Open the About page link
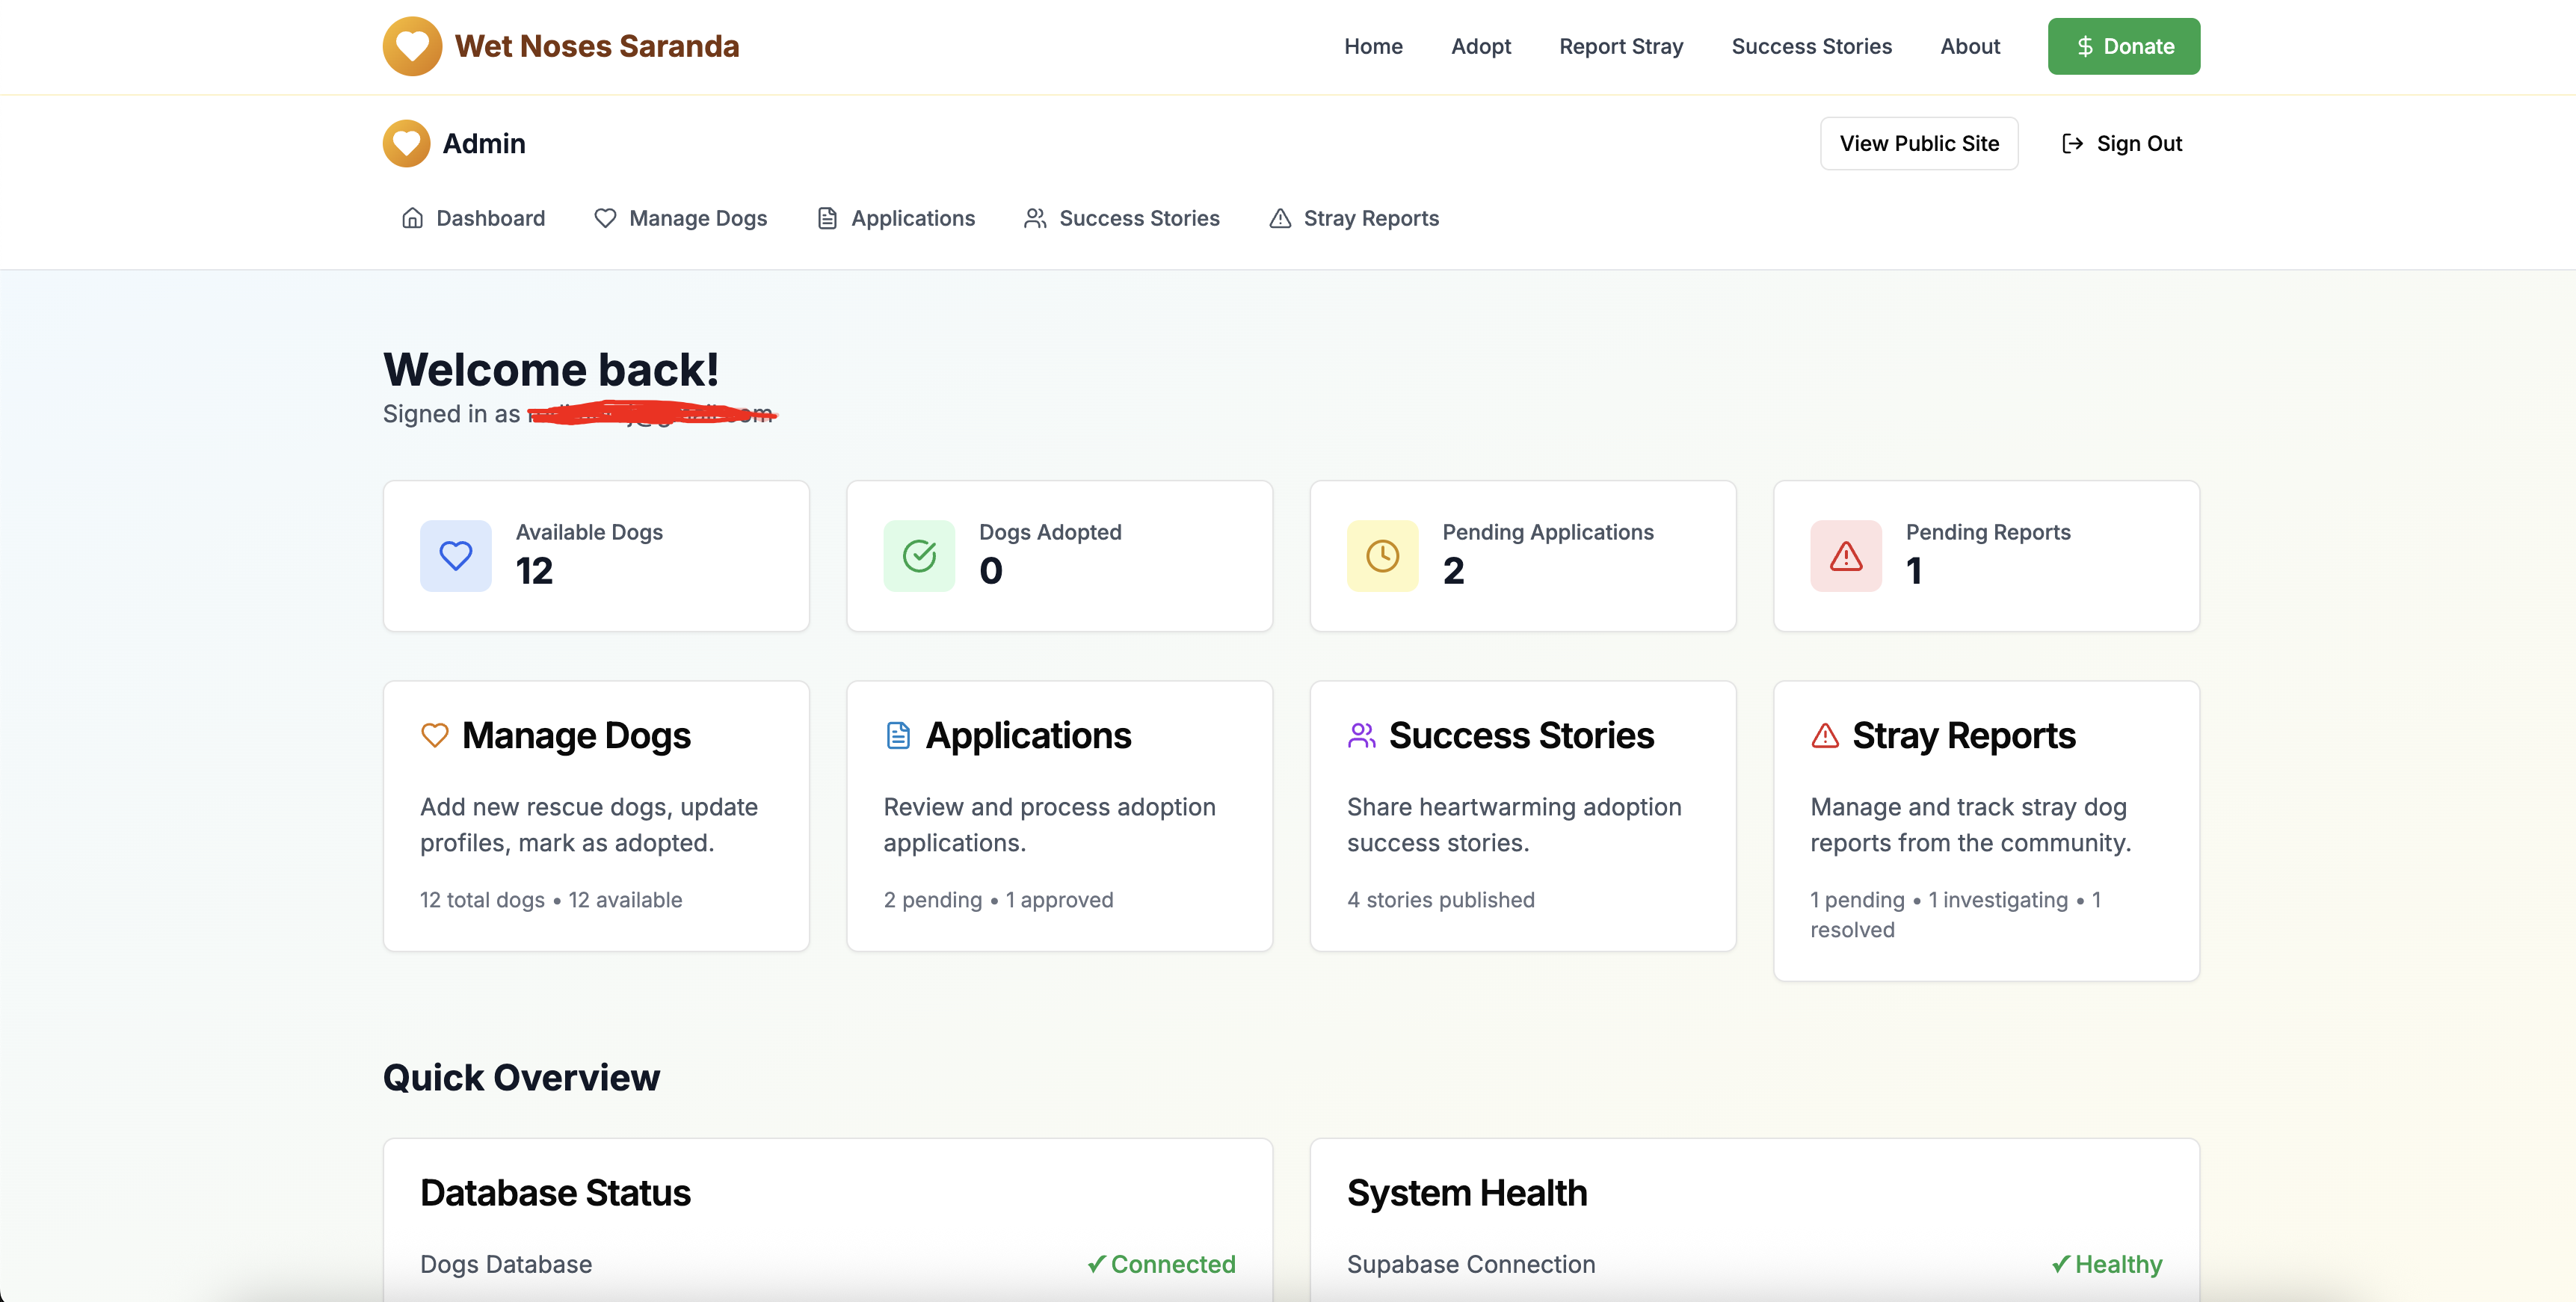Viewport: 2576px width, 1302px height. 1969,46
